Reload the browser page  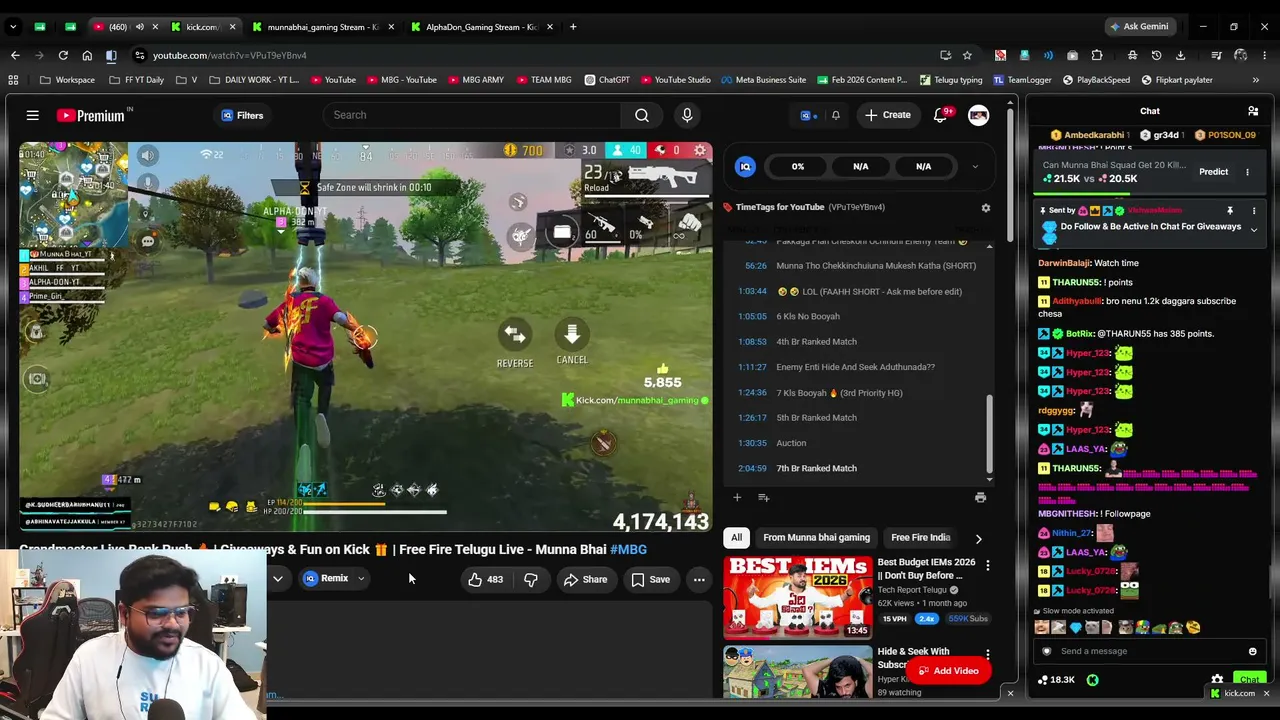(x=63, y=55)
